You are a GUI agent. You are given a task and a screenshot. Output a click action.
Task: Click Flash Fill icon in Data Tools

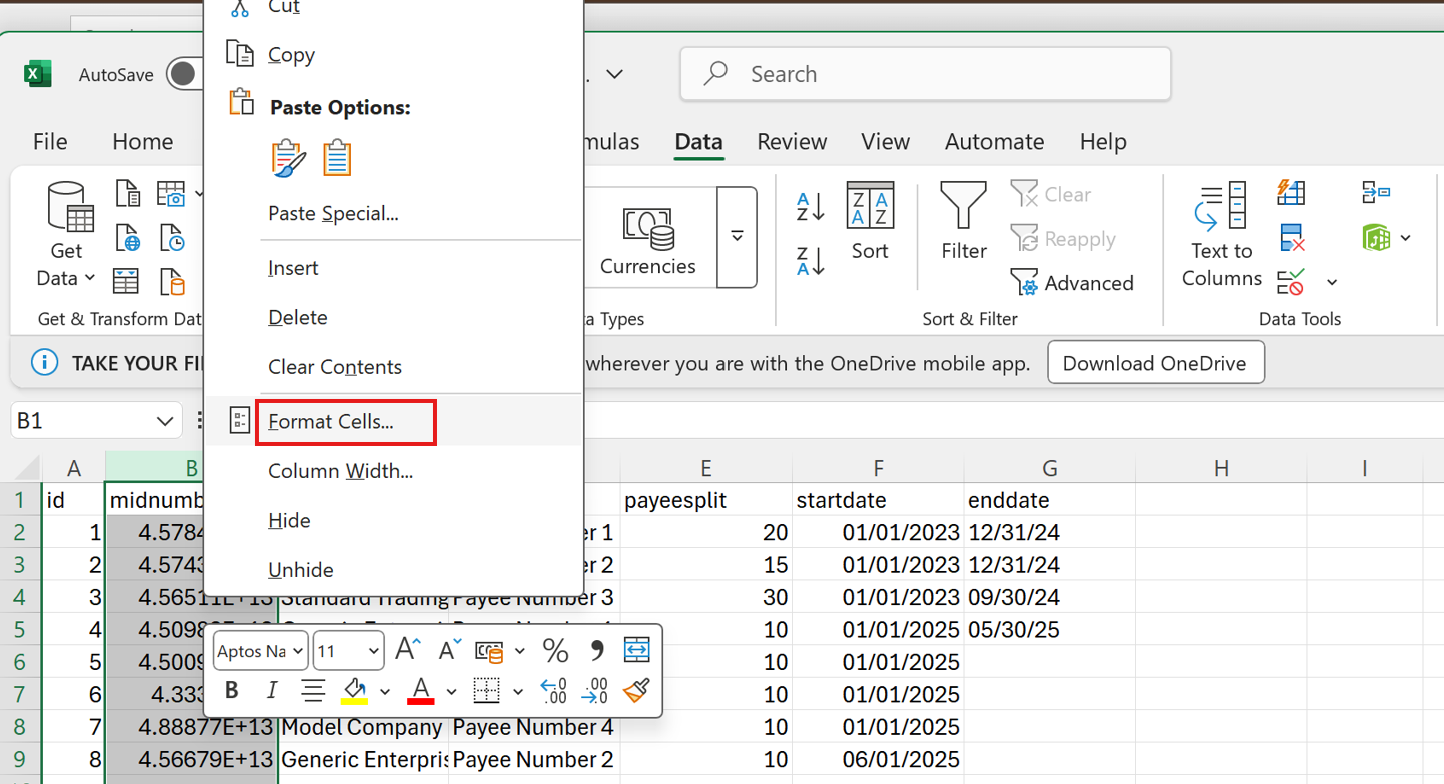(x=1291, y=192)
